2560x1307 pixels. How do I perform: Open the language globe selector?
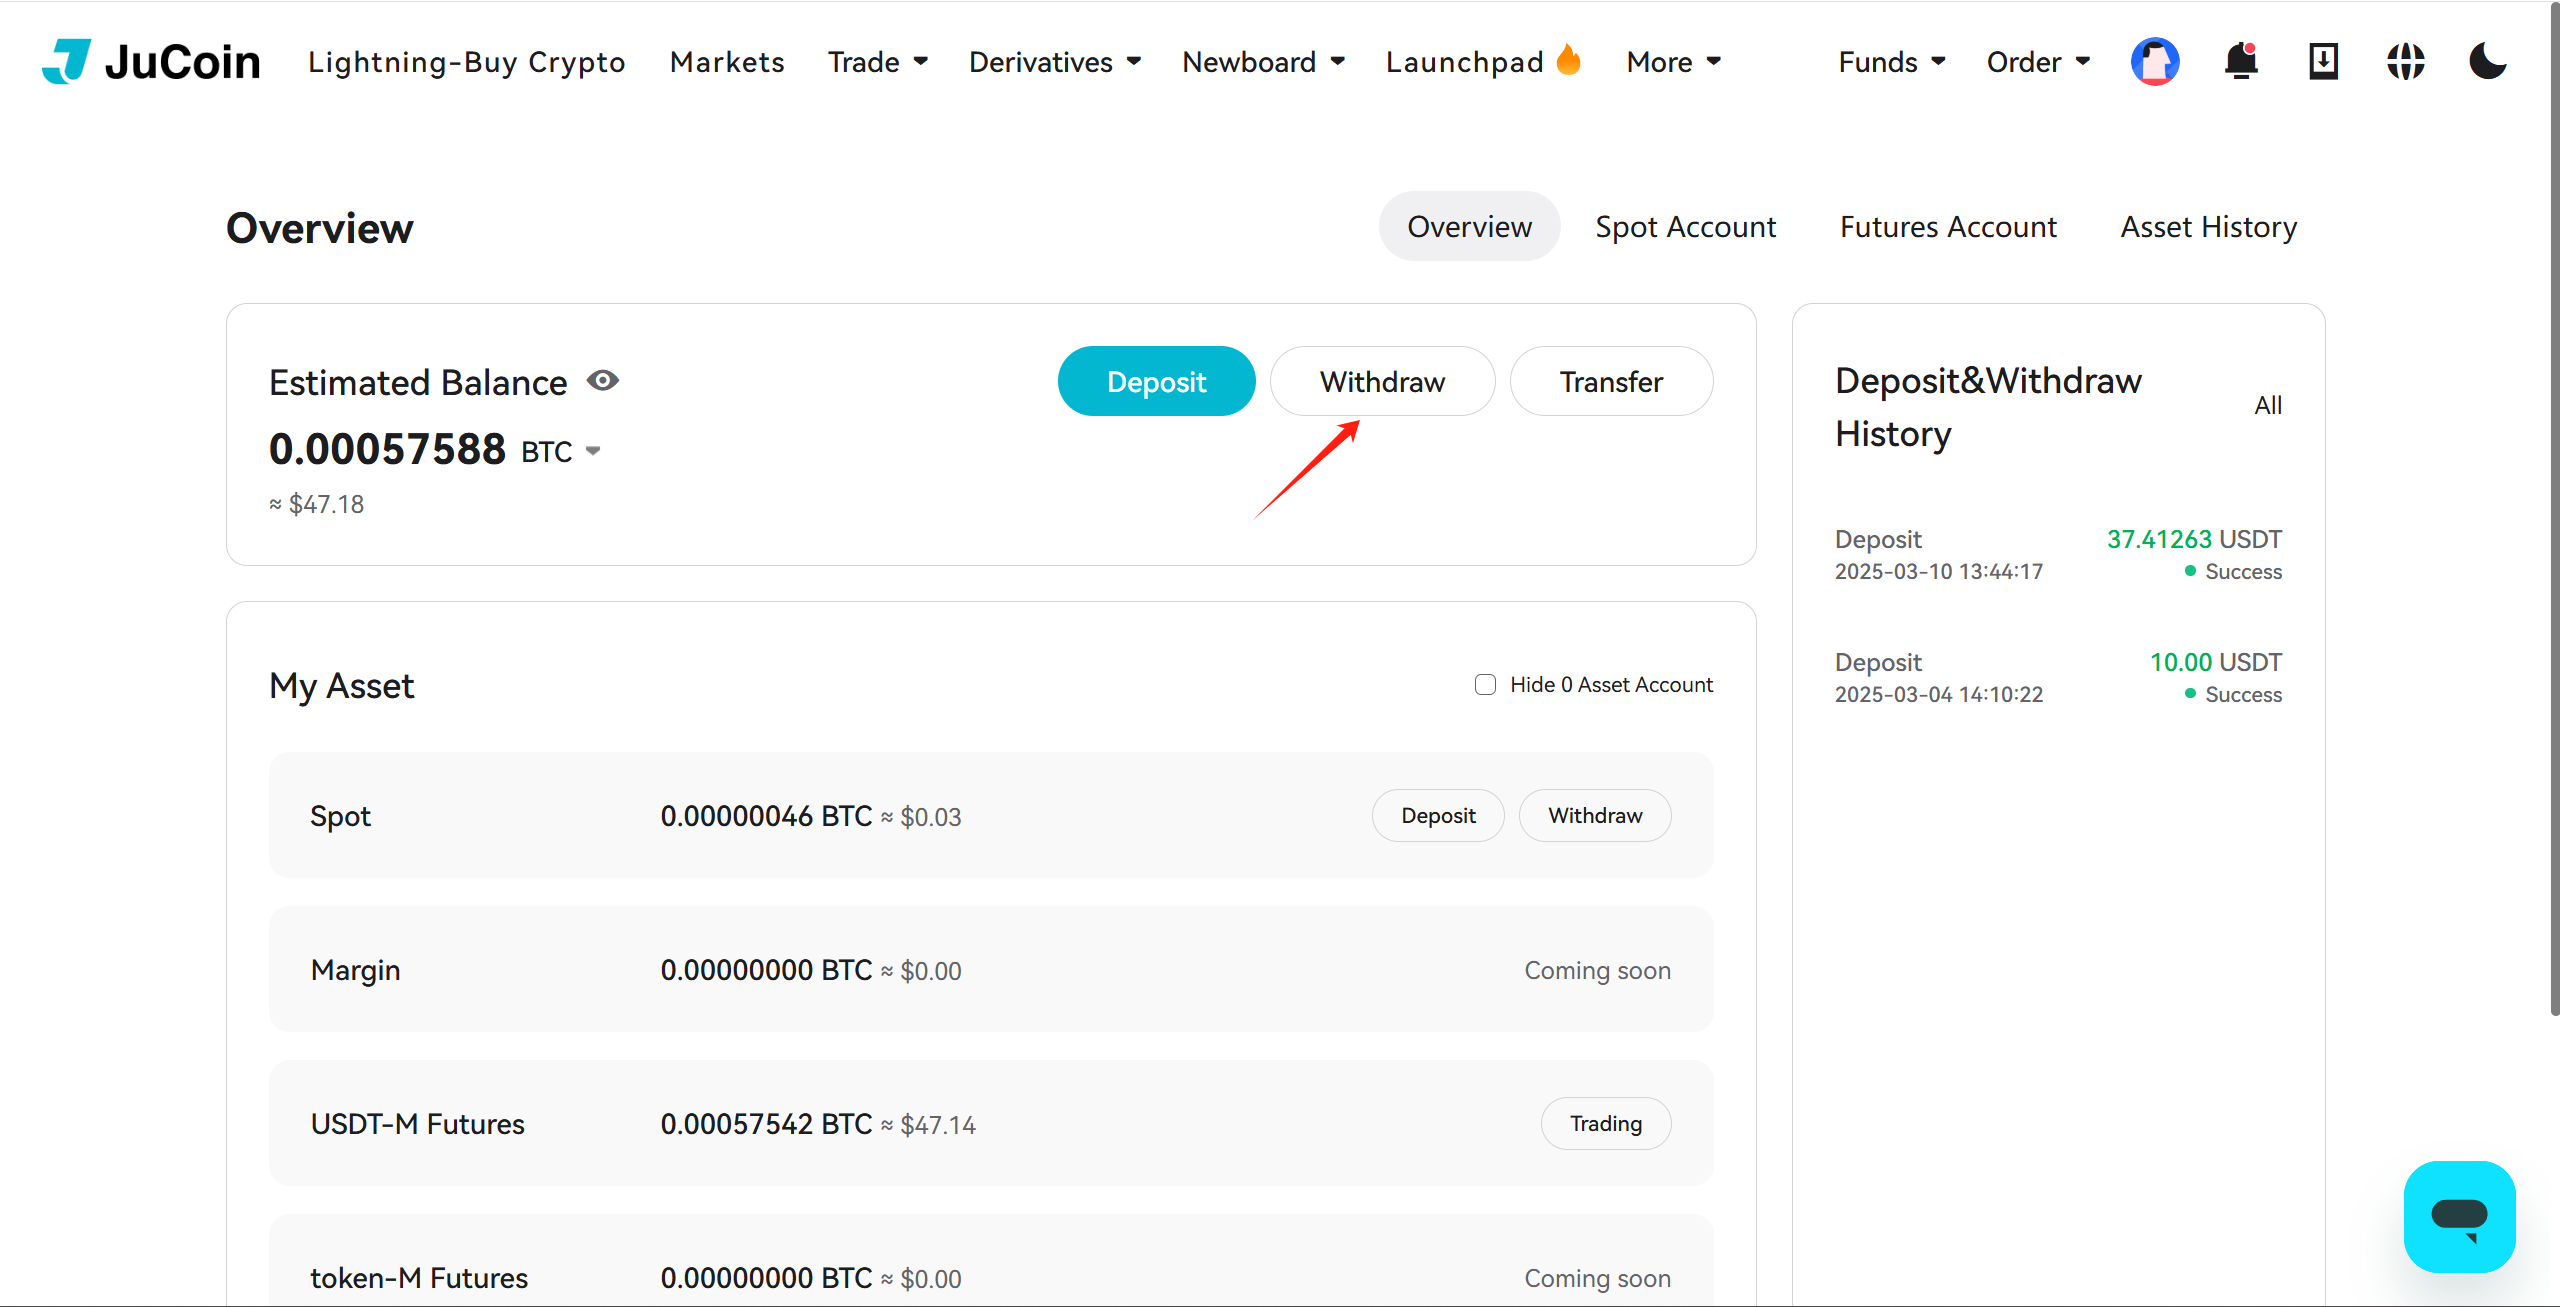coord(2405,62)
